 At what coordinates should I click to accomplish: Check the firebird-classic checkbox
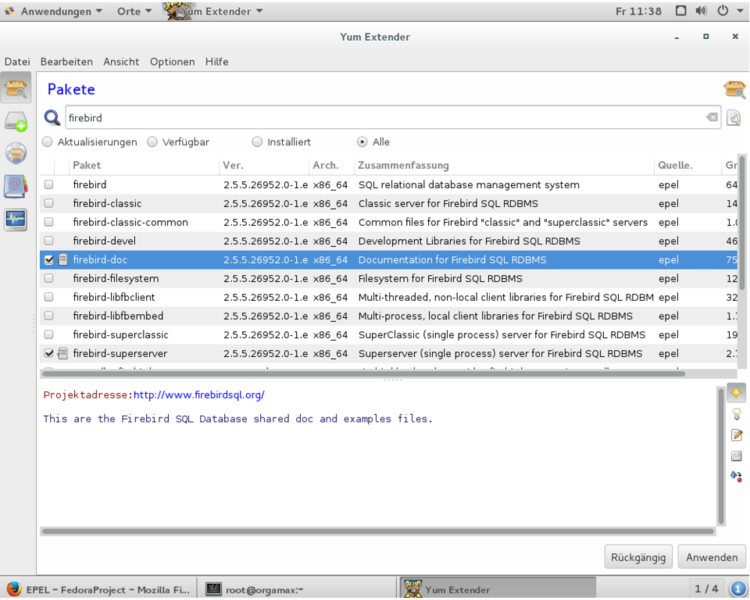click(x=49, y=203)
